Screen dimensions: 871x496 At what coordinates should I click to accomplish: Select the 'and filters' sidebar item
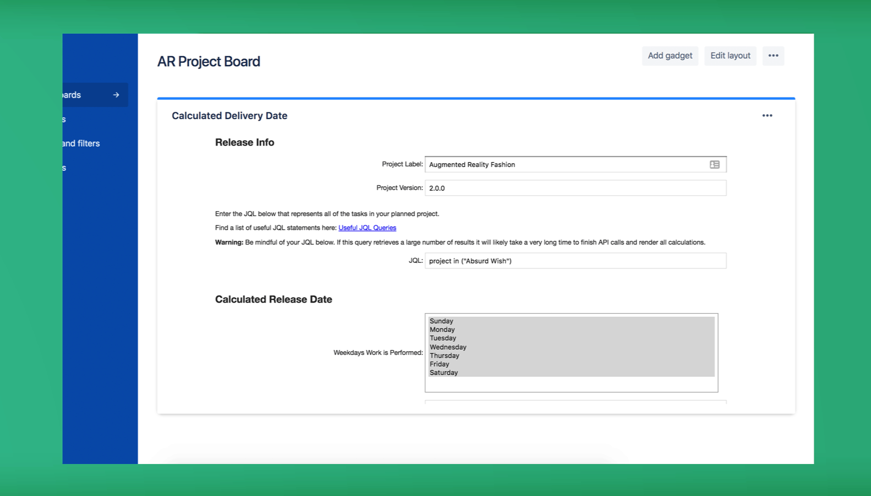pos(81,144)
